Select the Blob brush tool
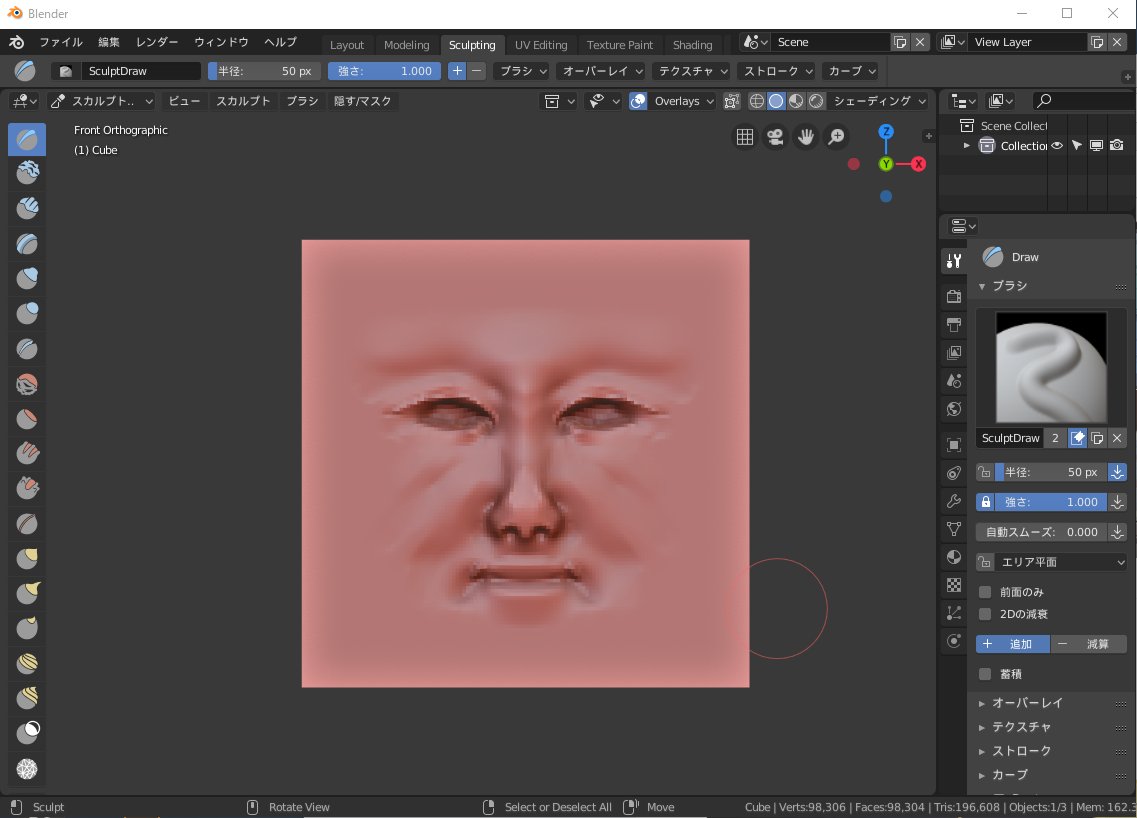 [27, 313]
